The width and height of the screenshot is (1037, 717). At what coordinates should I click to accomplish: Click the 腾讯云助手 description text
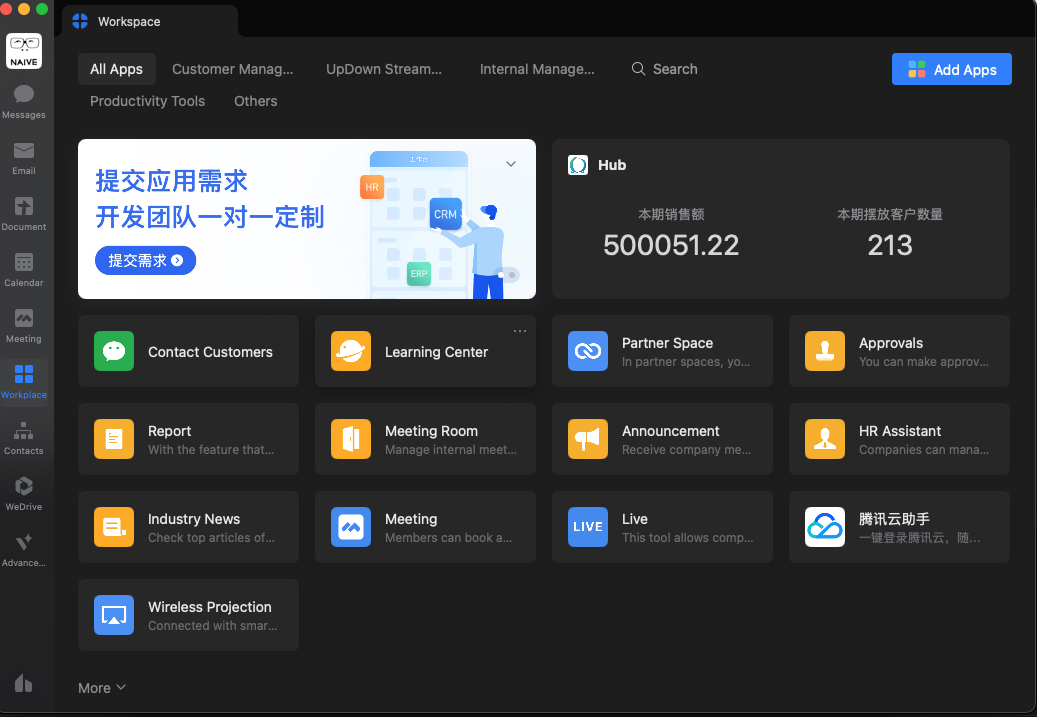919,538
